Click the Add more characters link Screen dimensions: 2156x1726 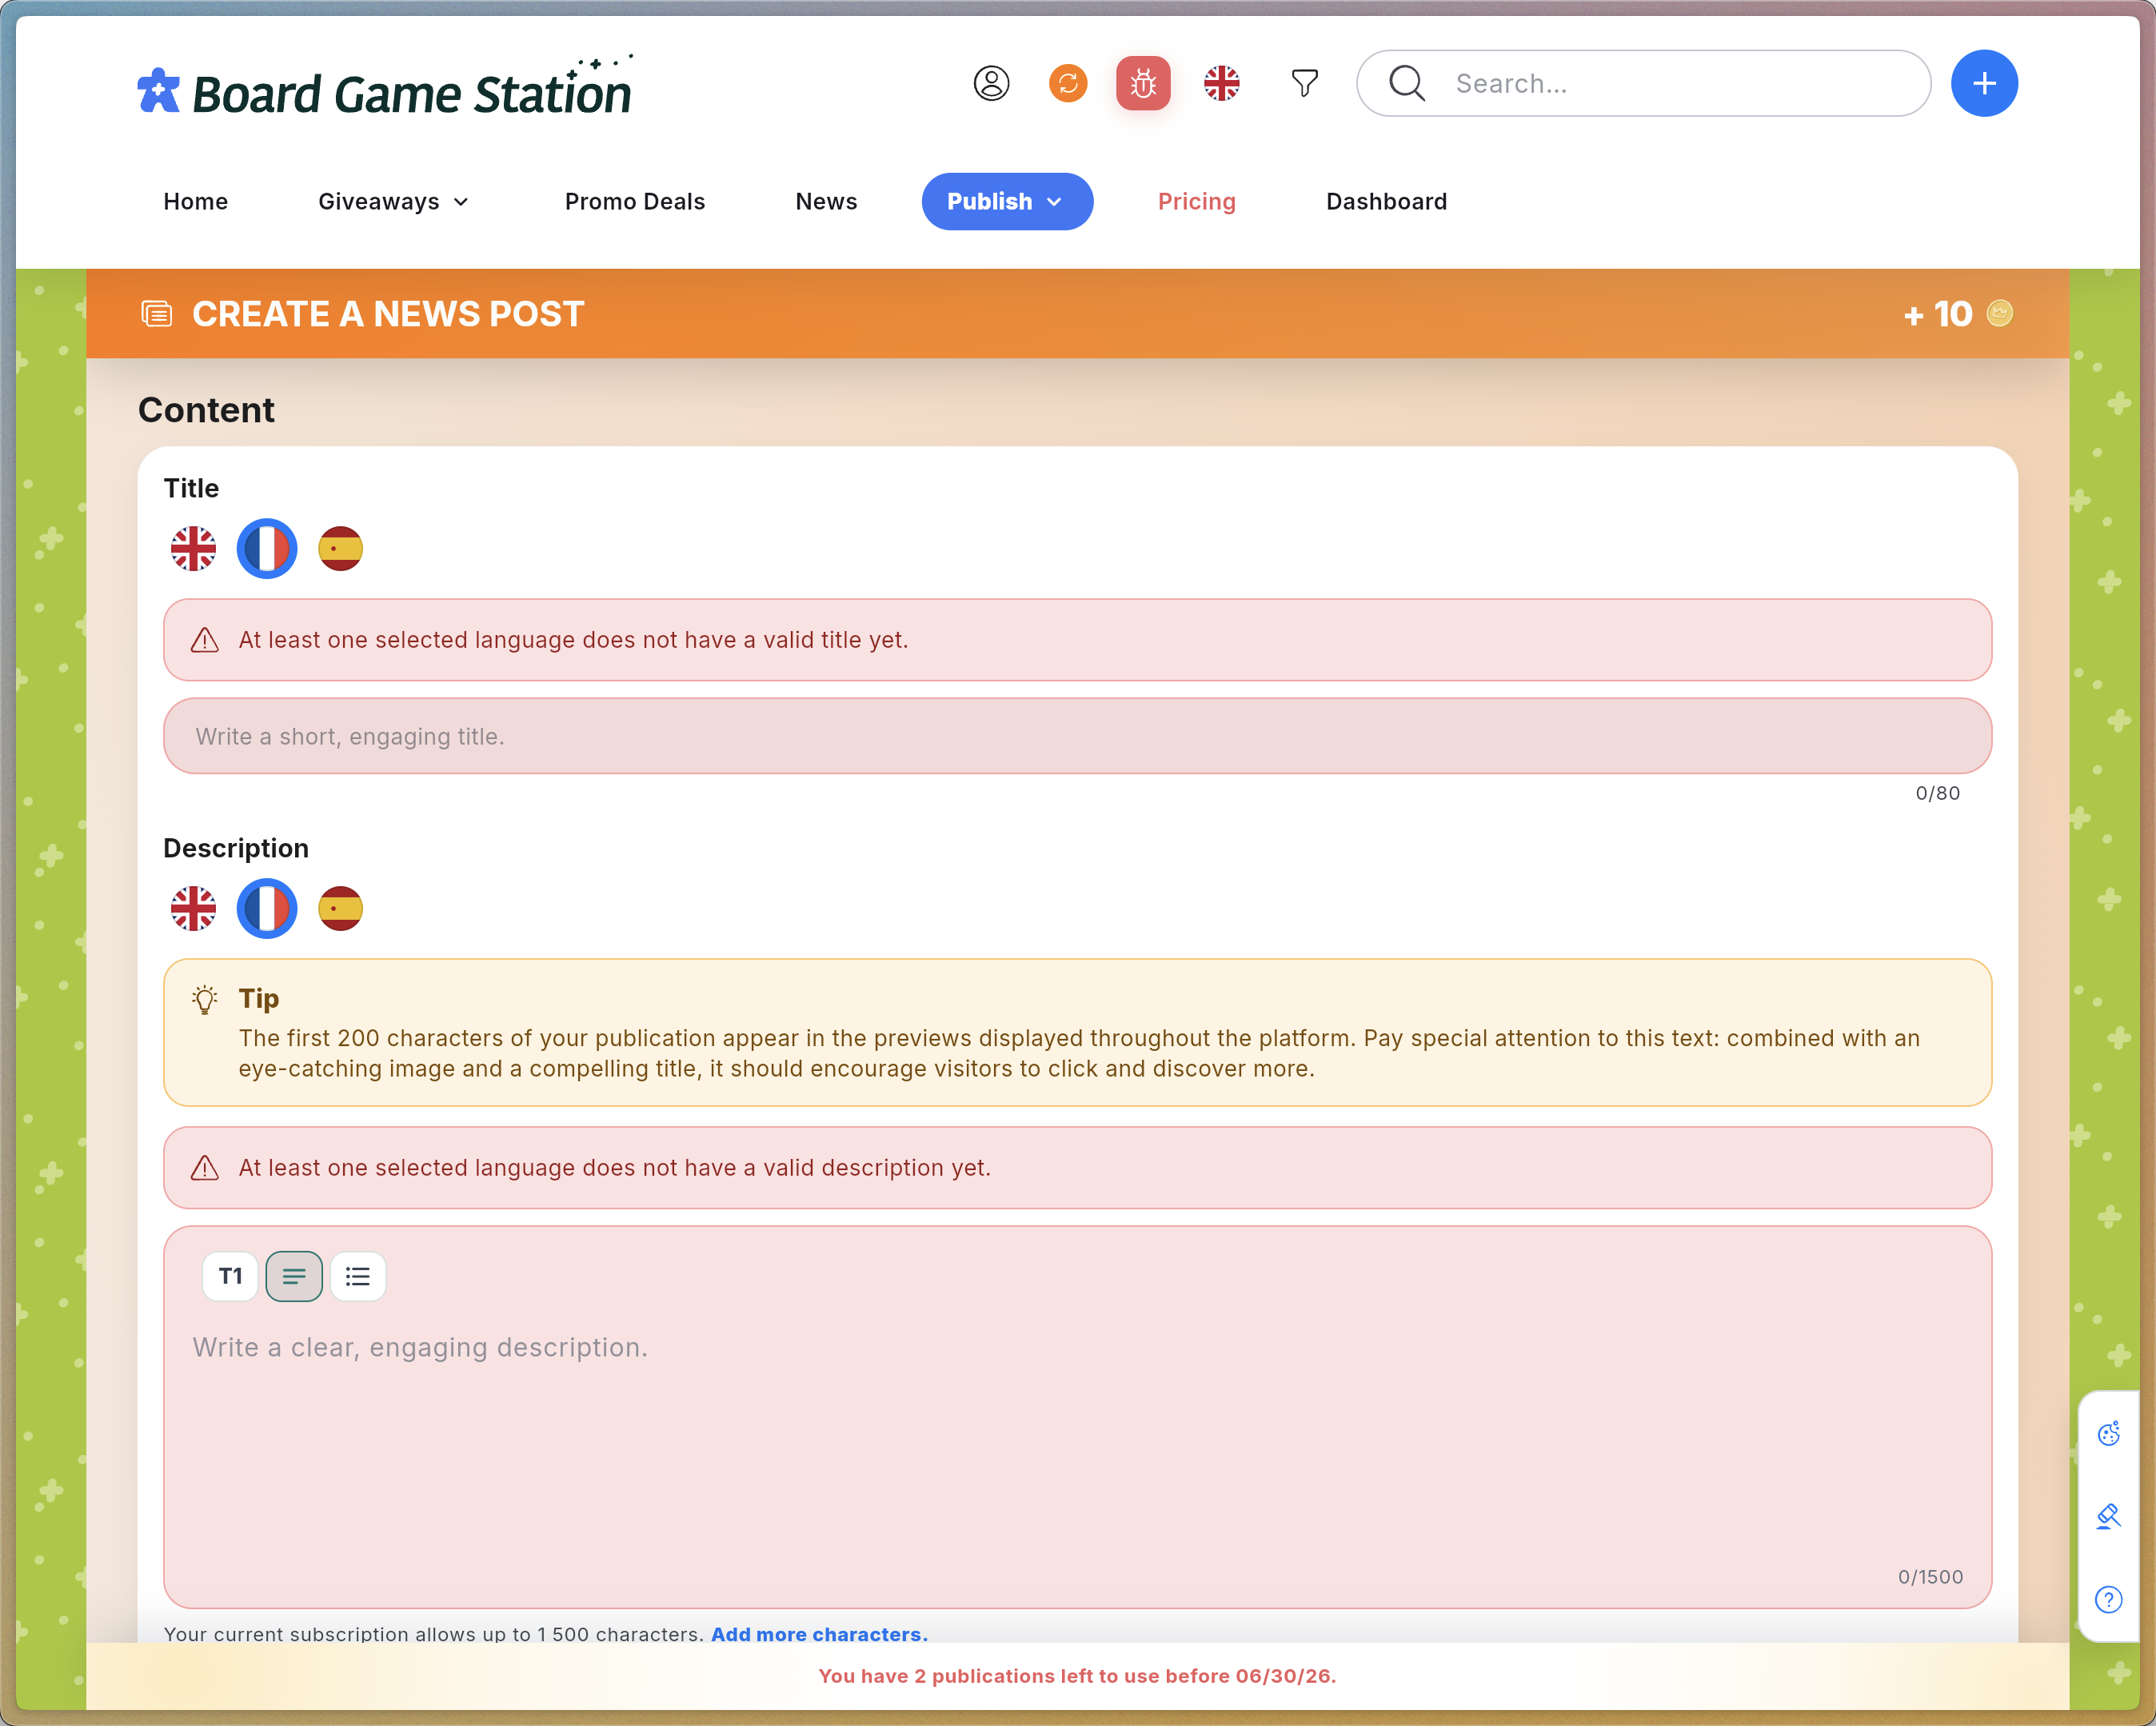819,1634
